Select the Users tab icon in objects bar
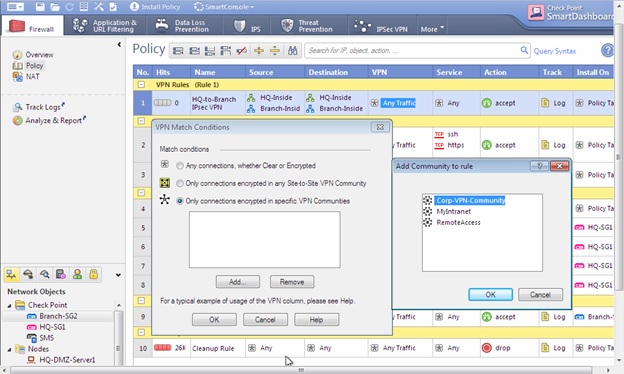This screenshot has height=374, width=624. [x=77, y=274]
